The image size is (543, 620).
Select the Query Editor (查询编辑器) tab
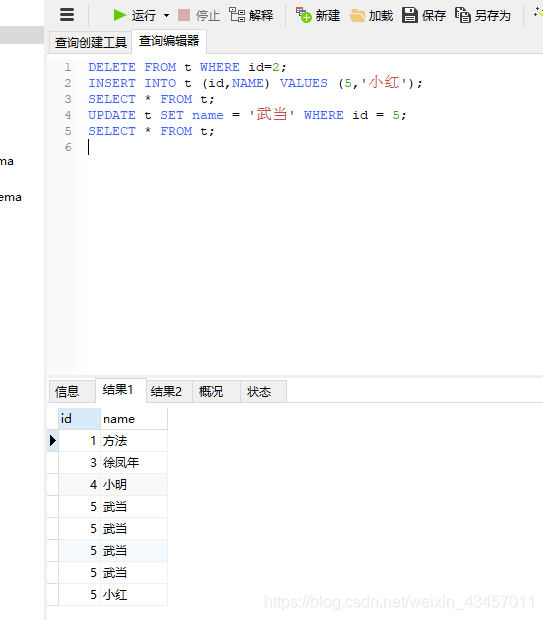pyautogui.click(x=169, y=41)
